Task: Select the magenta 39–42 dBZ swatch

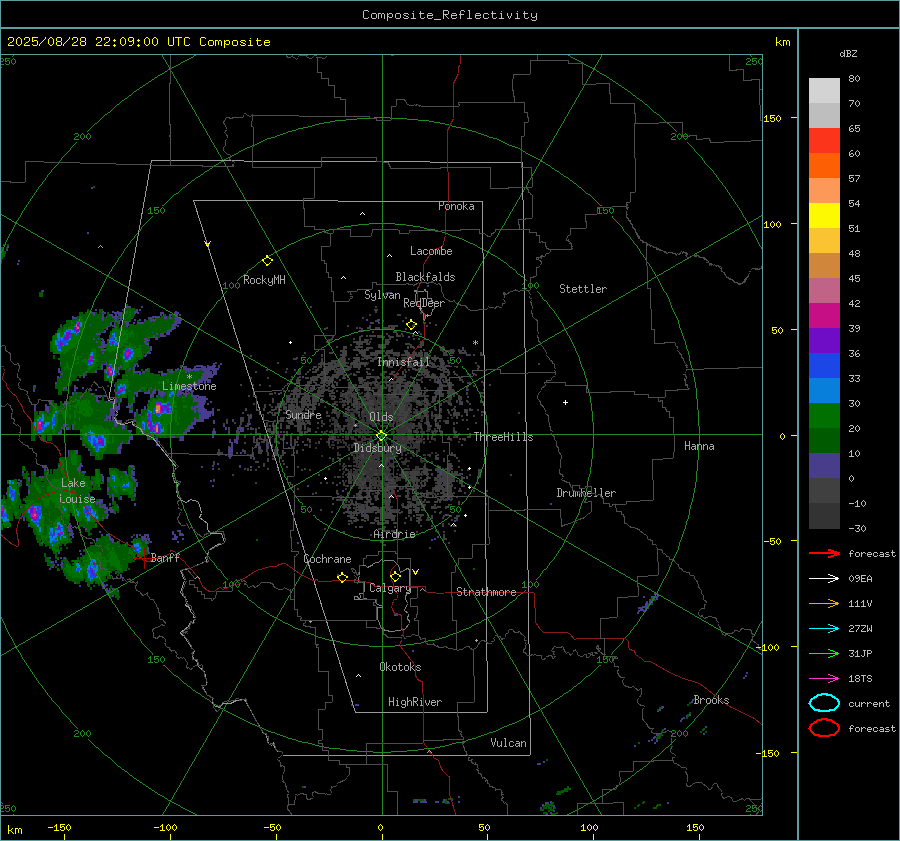Action: [824, 316]
